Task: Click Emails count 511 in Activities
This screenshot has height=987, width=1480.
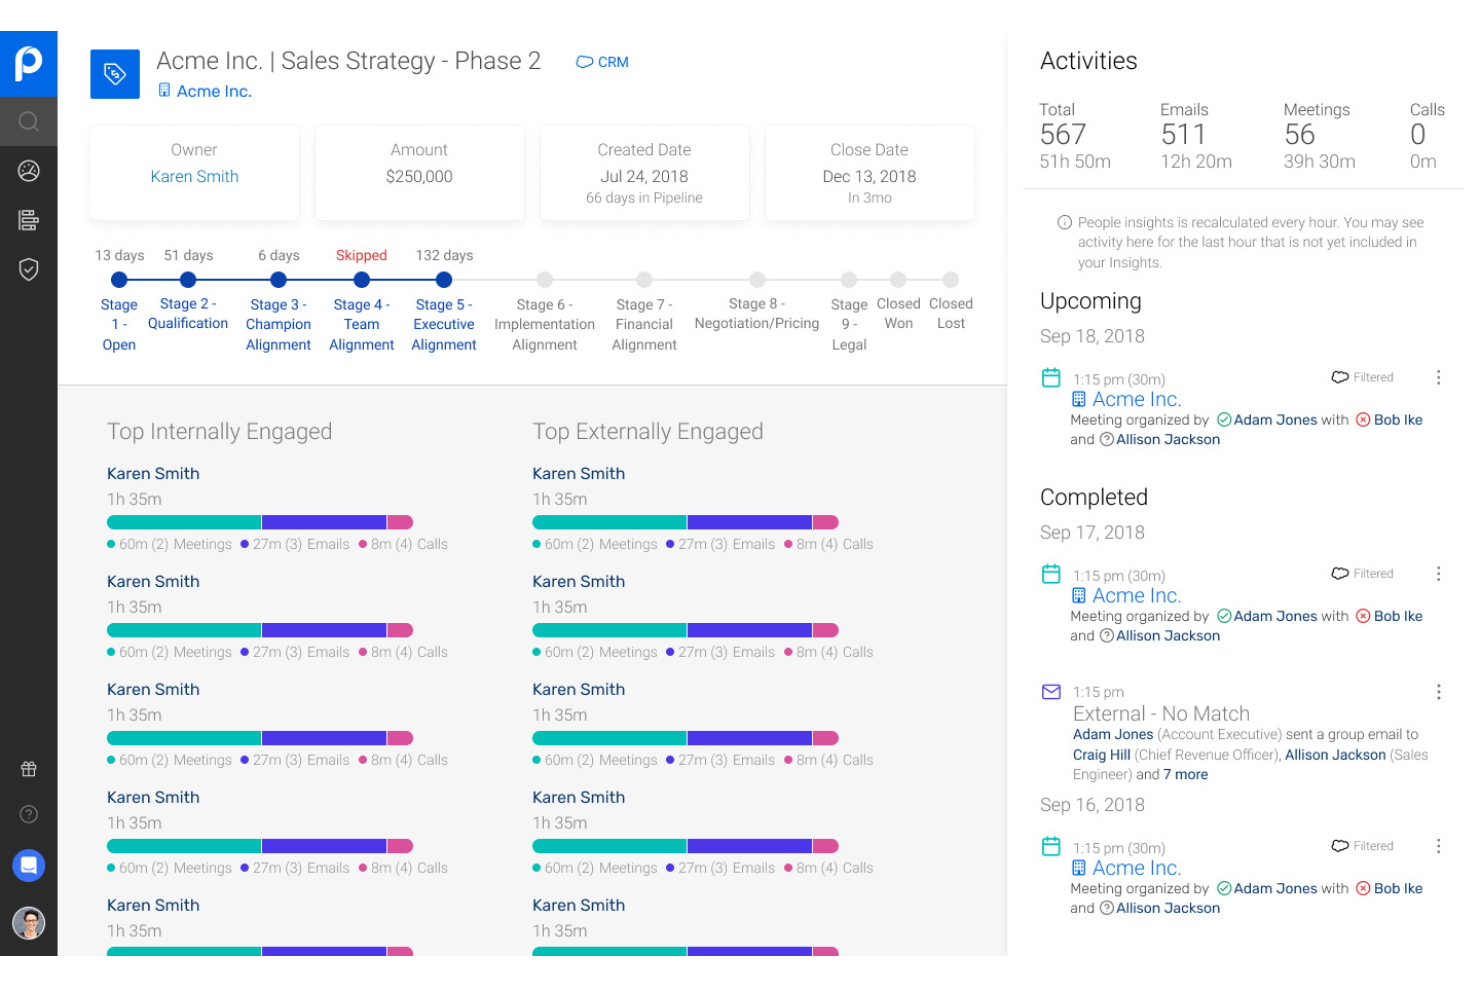Action: (1183, 134)
